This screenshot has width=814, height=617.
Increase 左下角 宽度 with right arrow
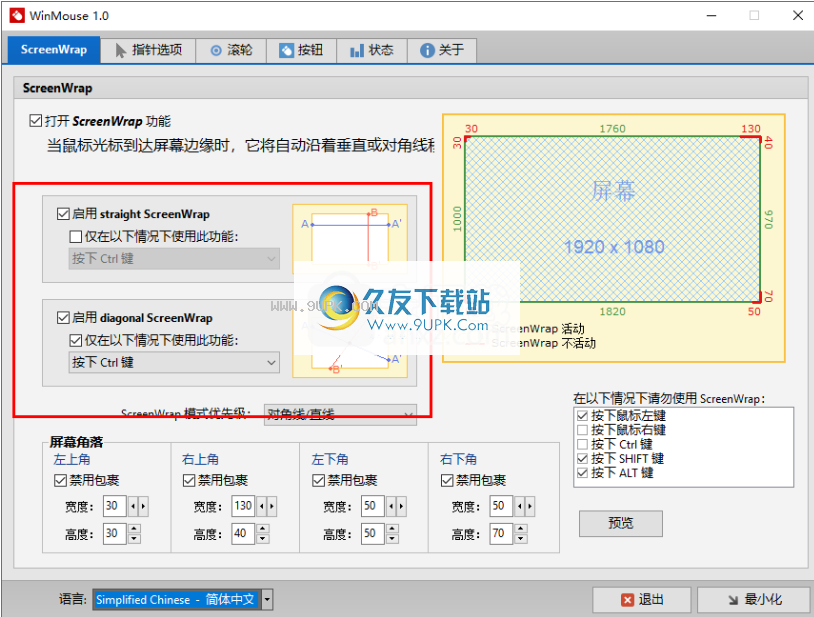[x=401, y=506]
